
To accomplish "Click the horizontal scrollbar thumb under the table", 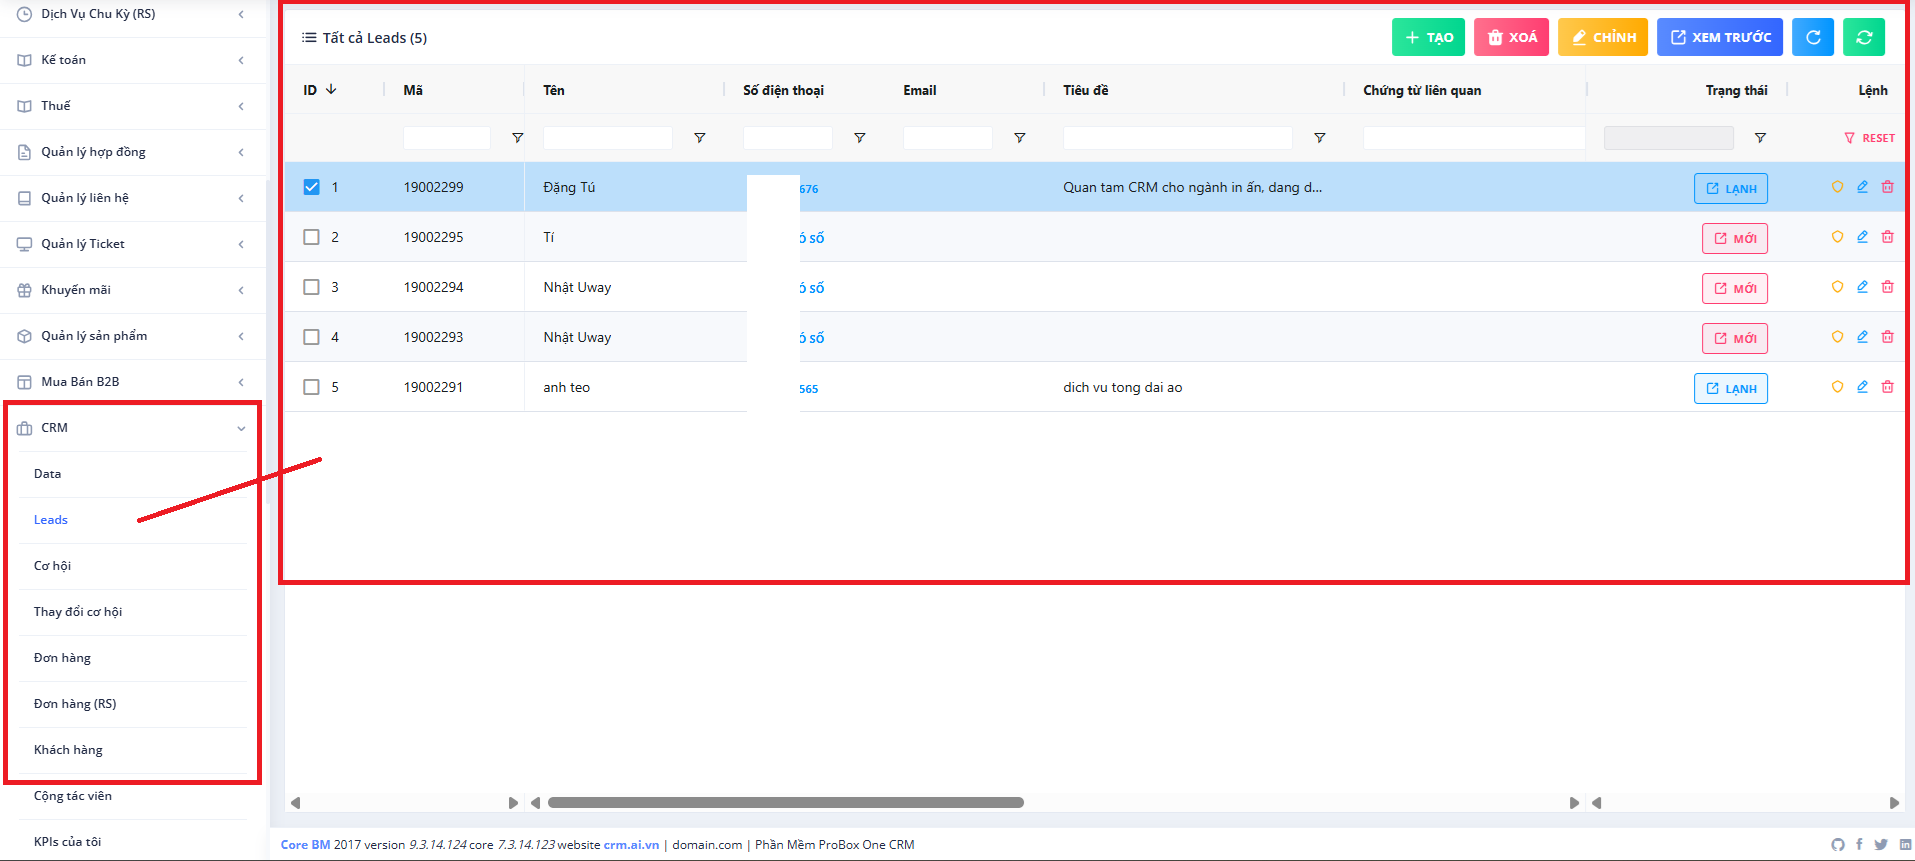I will click(x=785, y=802).
